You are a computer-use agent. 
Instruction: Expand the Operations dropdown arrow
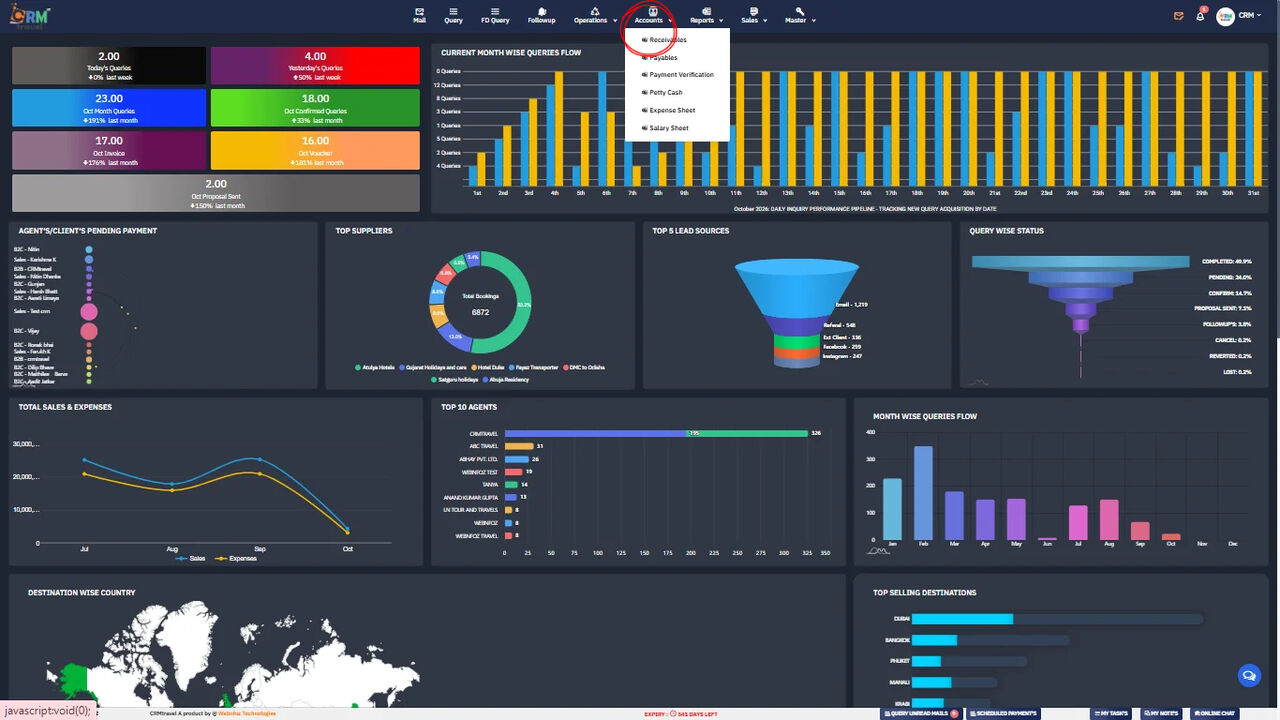[x=615, y=21]
